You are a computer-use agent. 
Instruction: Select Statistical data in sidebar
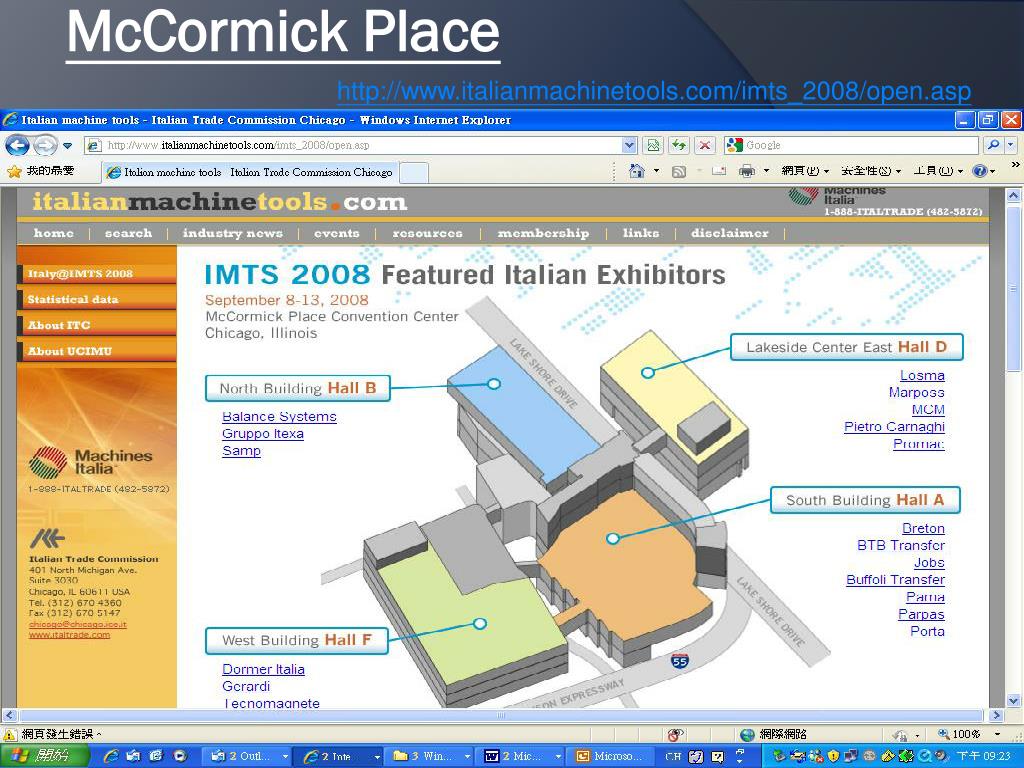(x=97, y=299)
